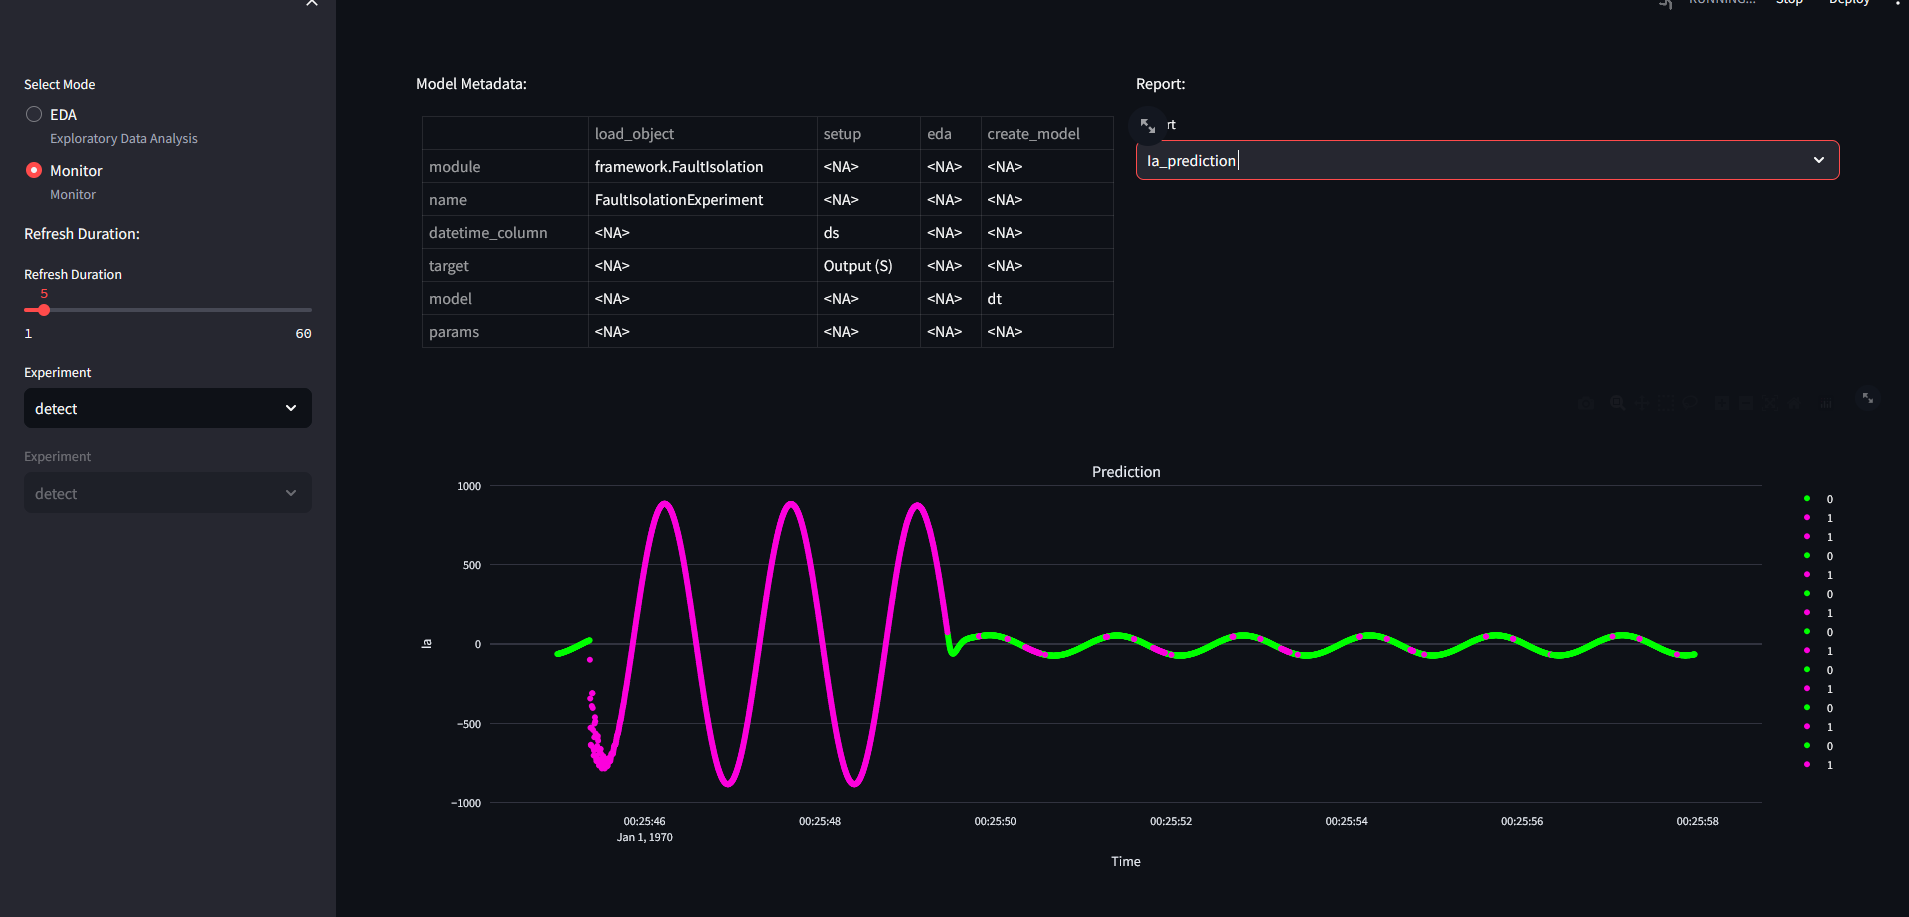Image resolution: width=1909 pixels, height=917 pixels.
Task: Click the Plotly logo icon in the modebar
Action: coord(1826,403)
